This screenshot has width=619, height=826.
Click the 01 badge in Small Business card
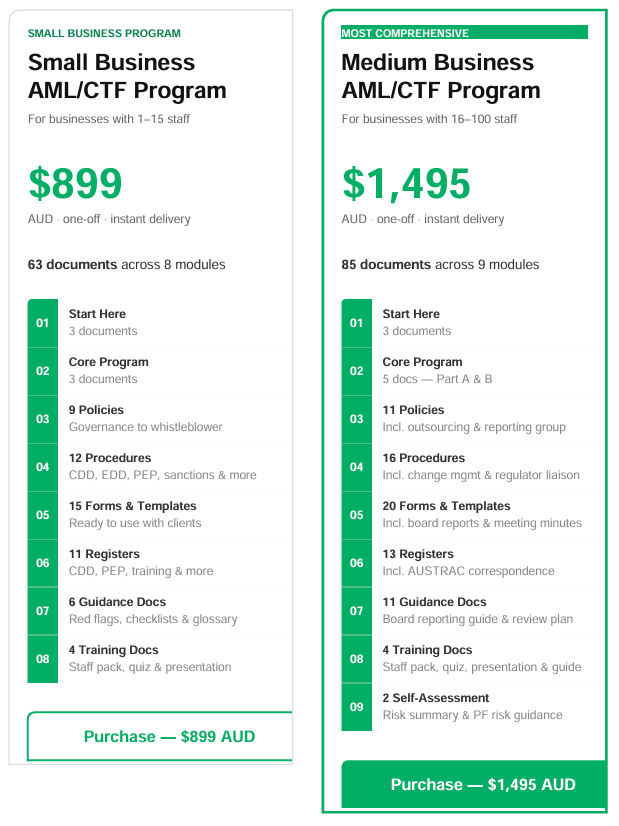click(x=43, y=323)
